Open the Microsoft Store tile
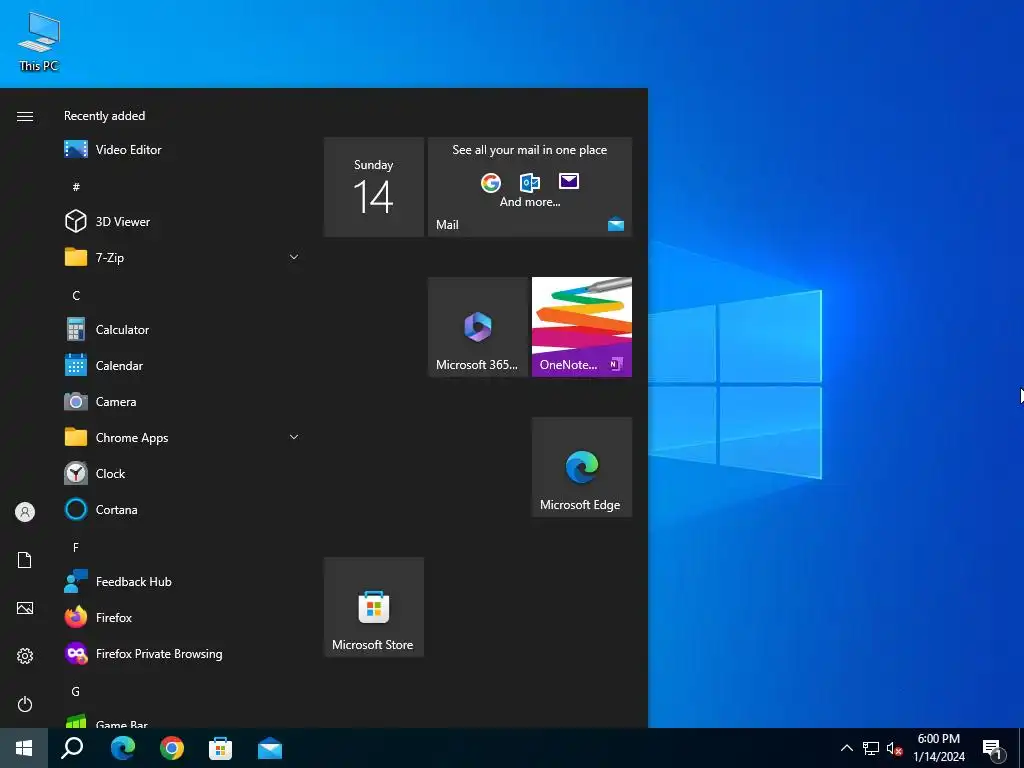This screenshot has width=1024, height=768. (x=374, y=607)
